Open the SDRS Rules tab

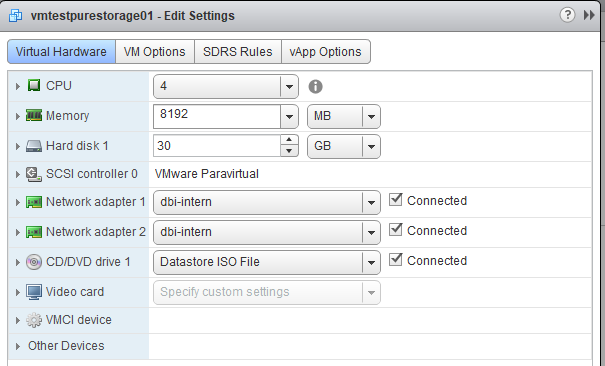tap(238, 52)
